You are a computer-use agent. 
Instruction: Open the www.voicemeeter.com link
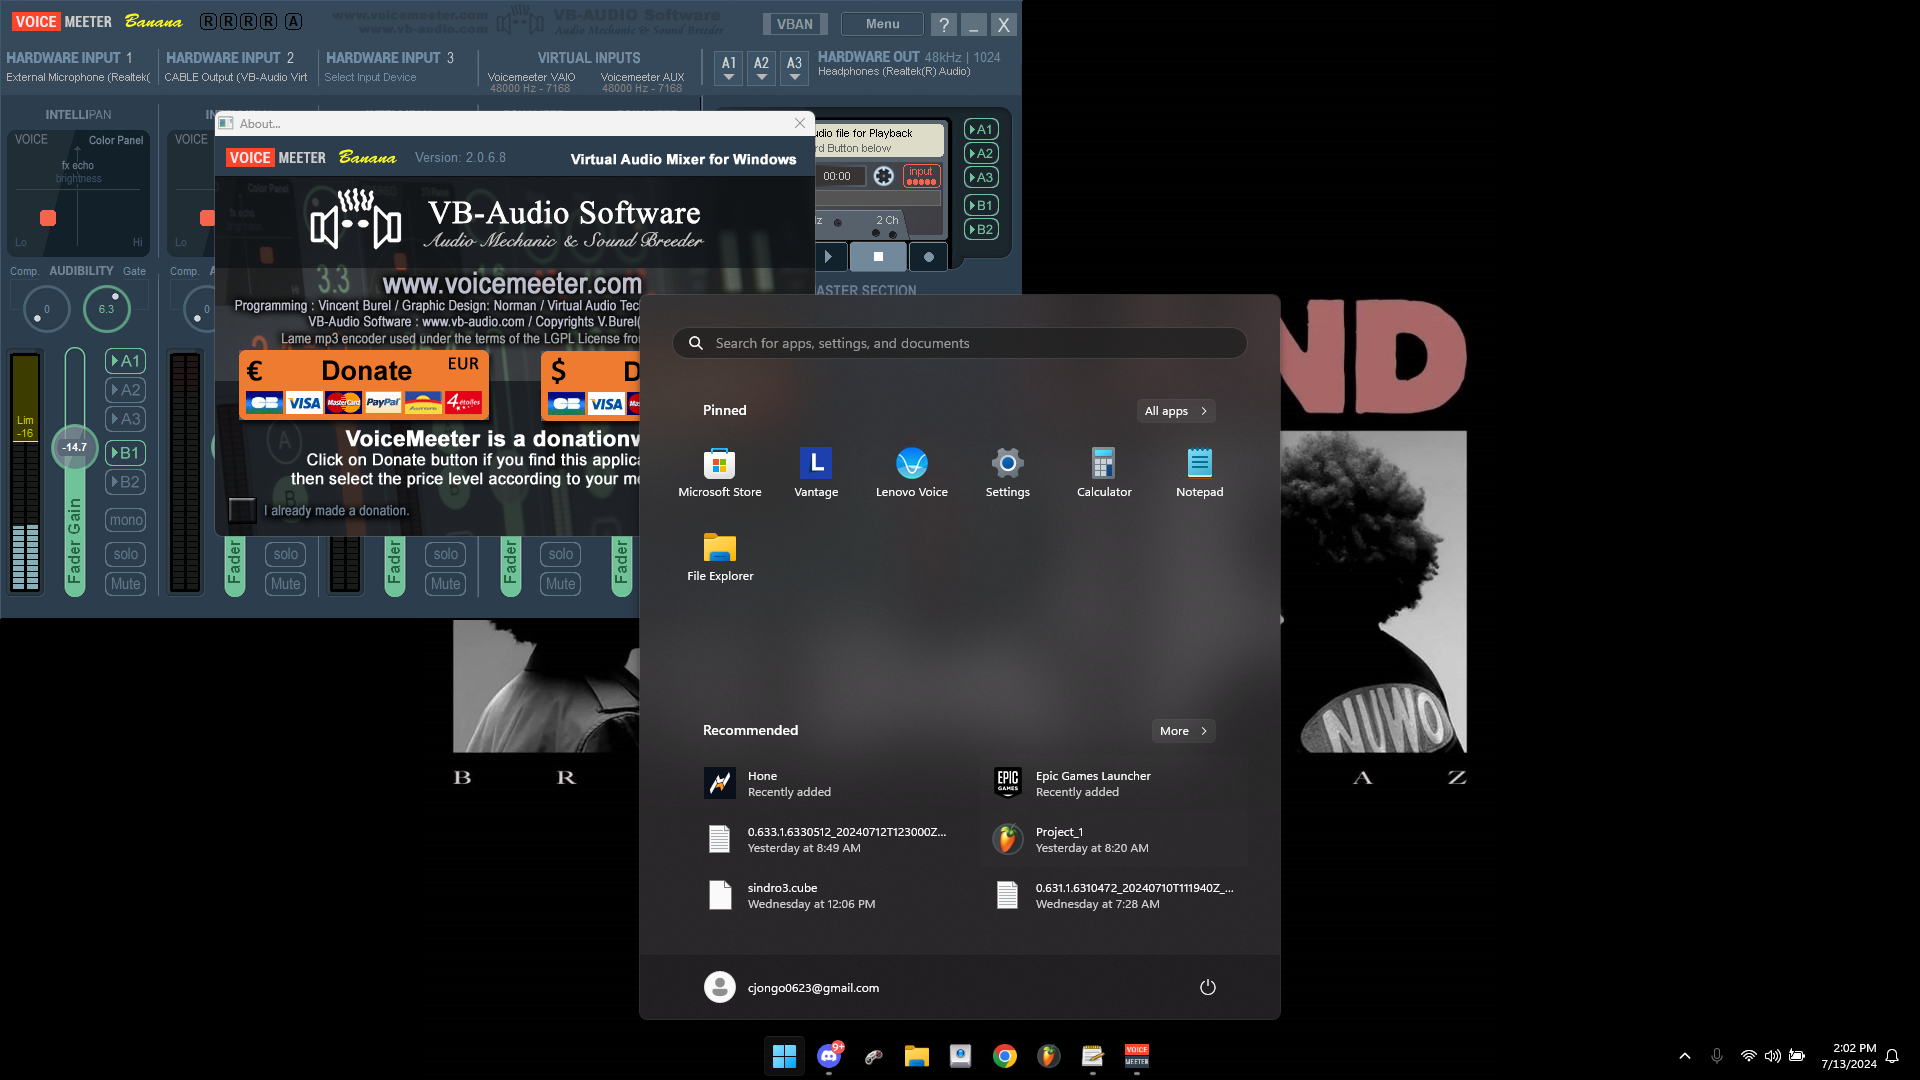click(512, 284)
